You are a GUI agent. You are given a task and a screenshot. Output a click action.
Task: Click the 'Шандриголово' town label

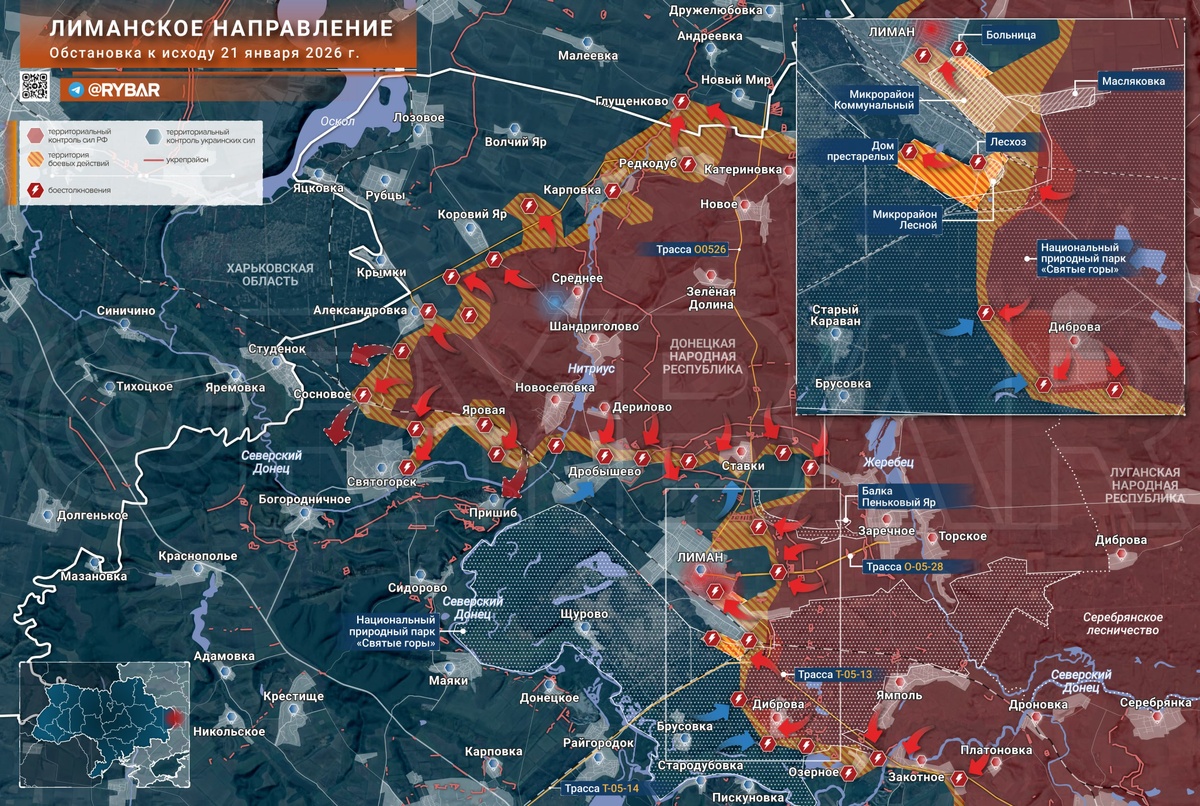click(594, 326)
